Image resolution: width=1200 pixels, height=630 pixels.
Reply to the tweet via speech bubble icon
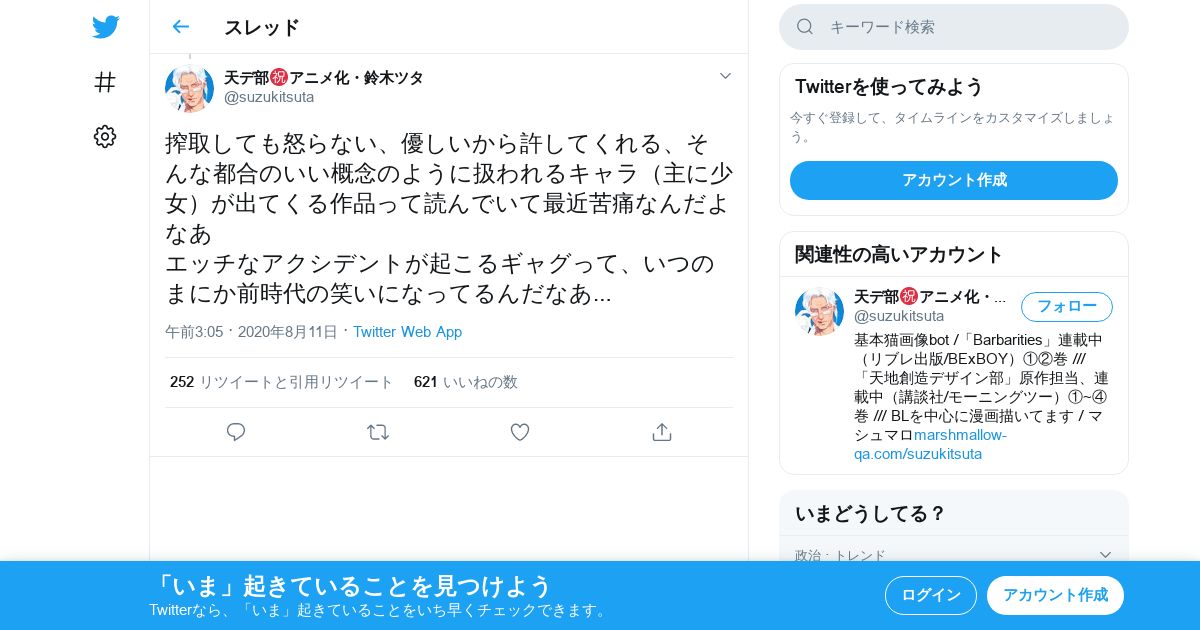[236, 432]
